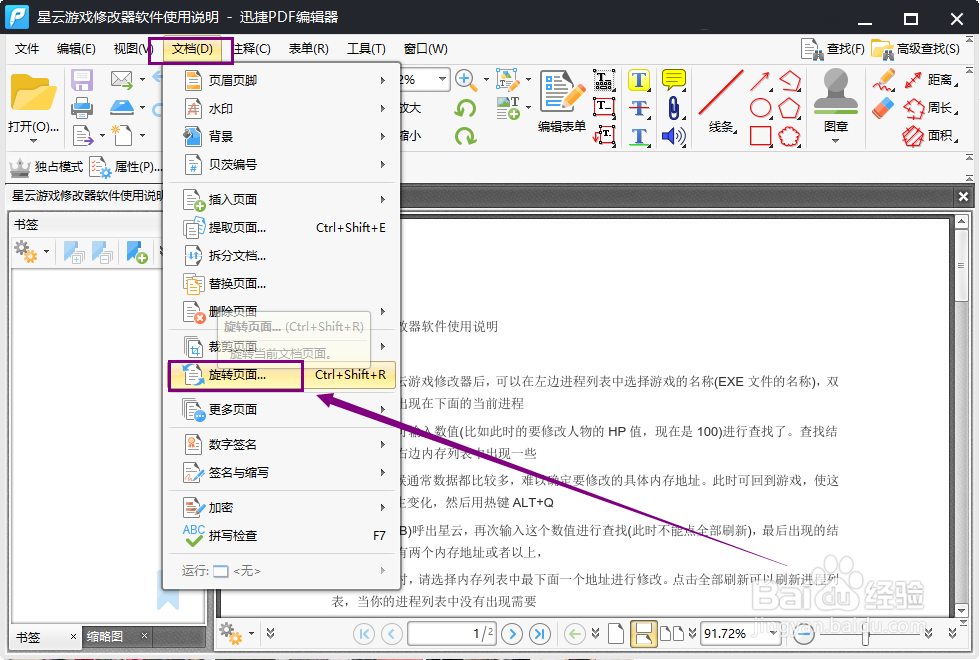This screenshot has width=980, height=660.
Task: Toggle single page layout view
Action: (x=616, y=634)
